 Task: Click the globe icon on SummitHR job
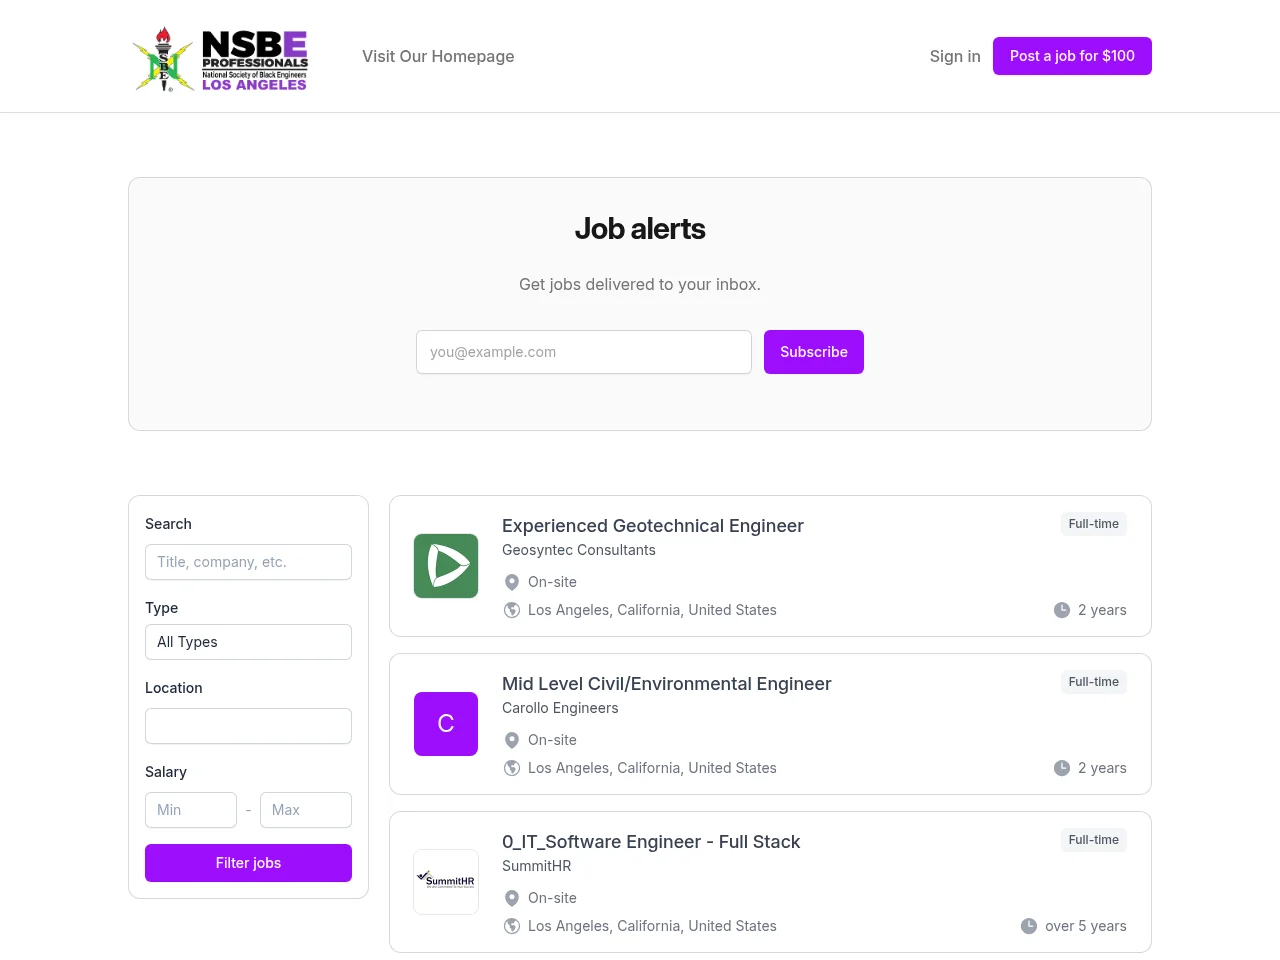(x=512, y=926)
